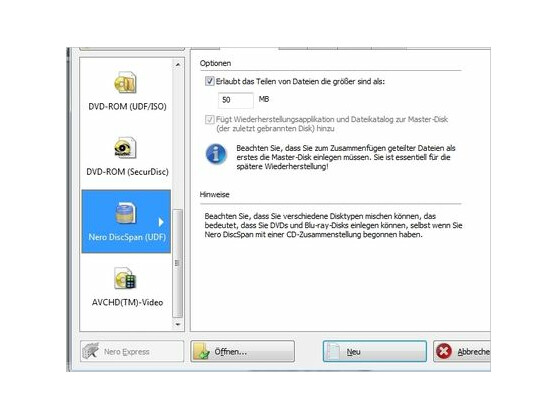
Task: Click the 'DVD-ROM (SecurDisc)' label
Action: coord(127,172)
